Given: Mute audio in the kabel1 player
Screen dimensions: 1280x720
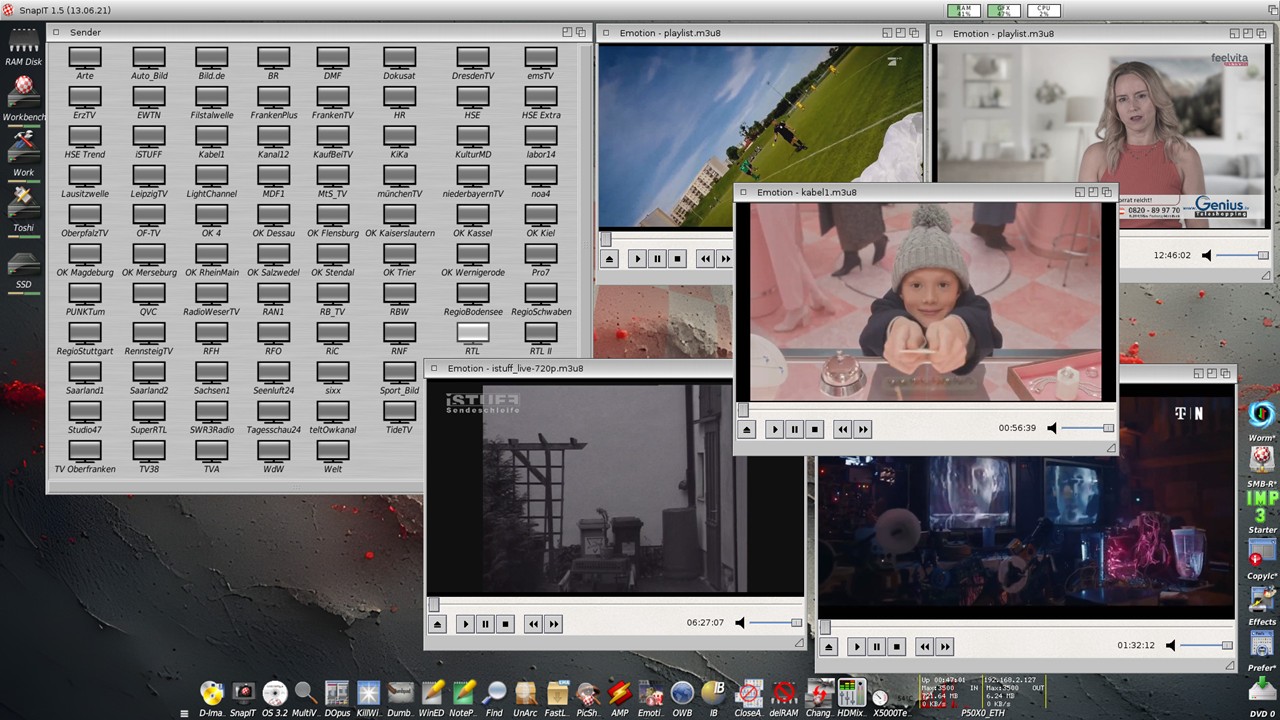Looking at the screenshot, I should point(1052,428).
